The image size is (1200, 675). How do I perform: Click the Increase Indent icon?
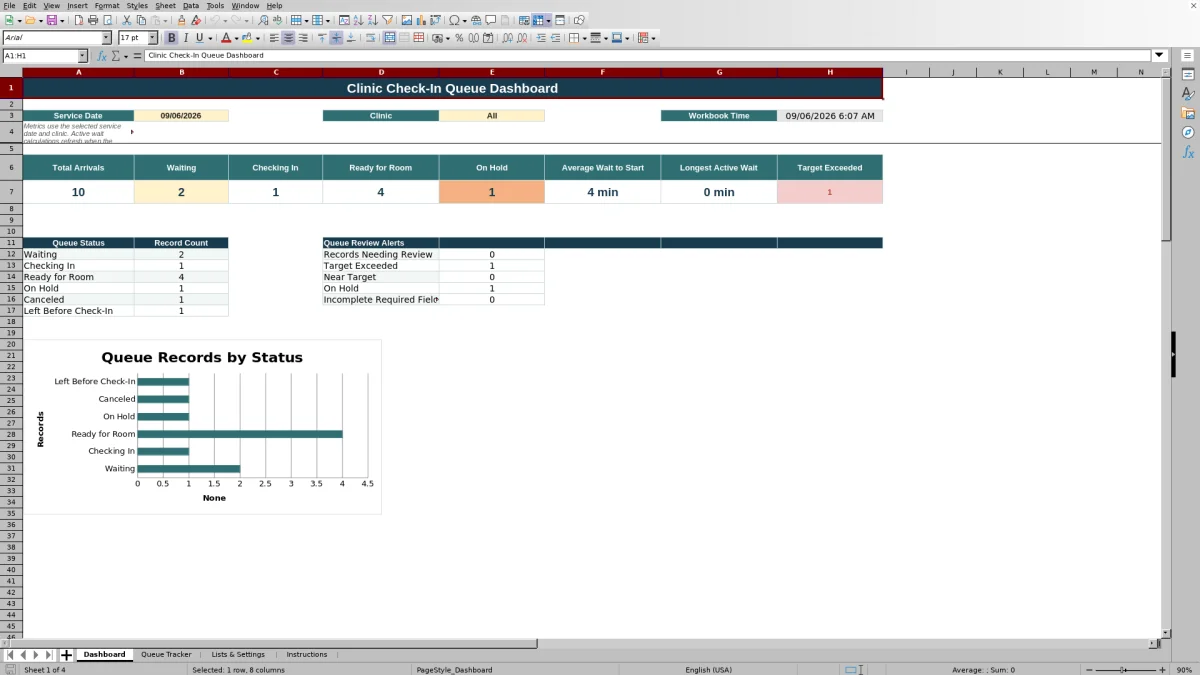pos(541,38)
